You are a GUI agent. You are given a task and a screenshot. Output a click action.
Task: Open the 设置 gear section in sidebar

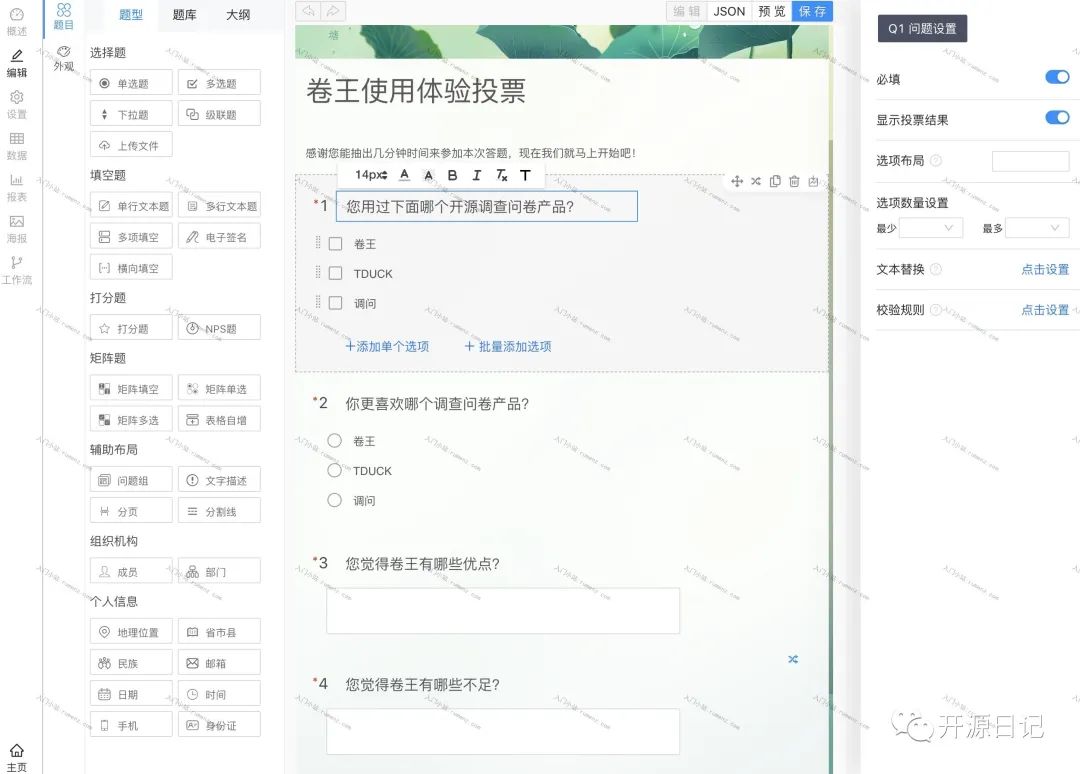point(17,105)
